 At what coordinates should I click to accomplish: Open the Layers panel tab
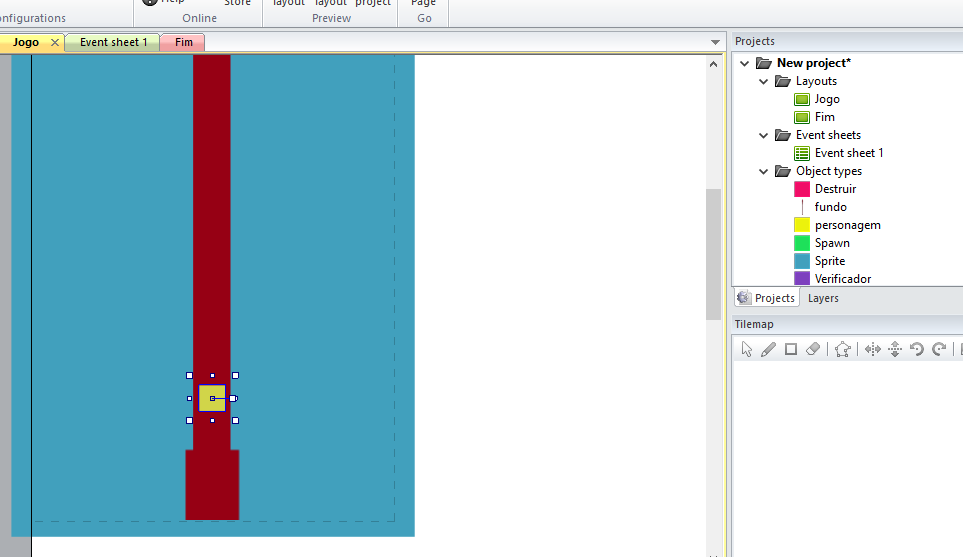(823, 298)
